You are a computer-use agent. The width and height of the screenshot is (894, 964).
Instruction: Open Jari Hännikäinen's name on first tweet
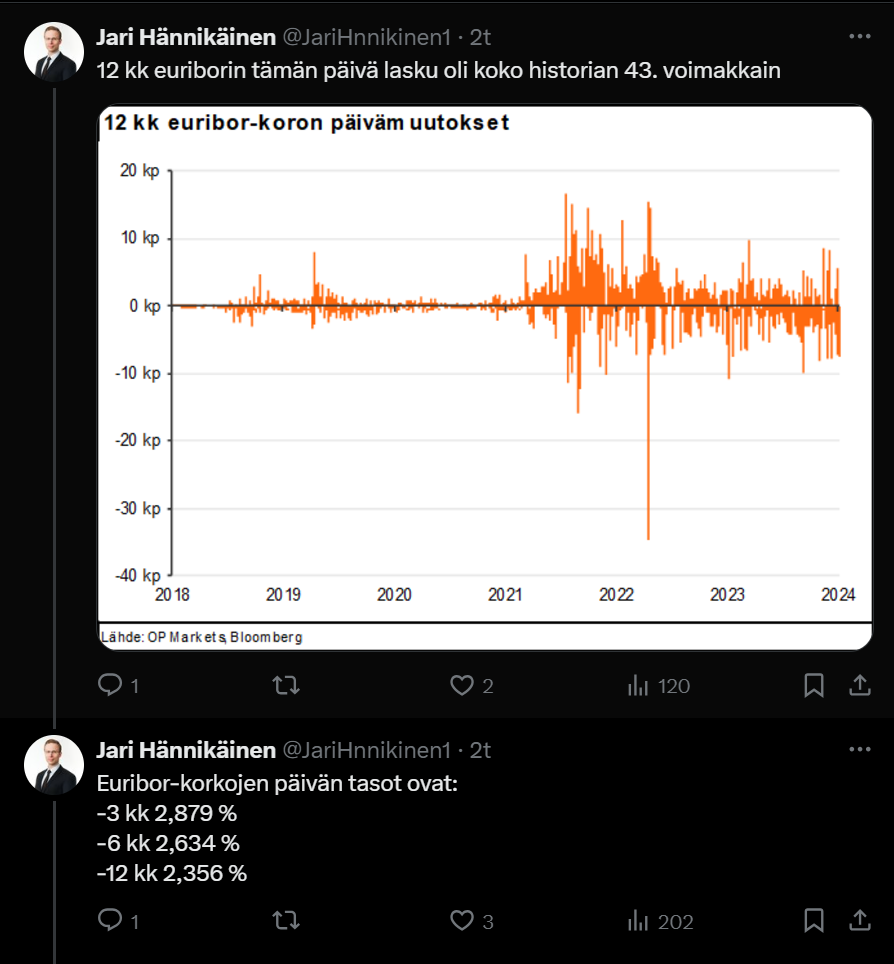186,38
